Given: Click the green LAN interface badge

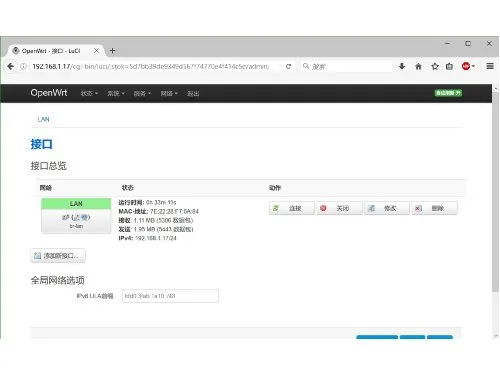Looking at the screenshot, I should coord(76,204).
